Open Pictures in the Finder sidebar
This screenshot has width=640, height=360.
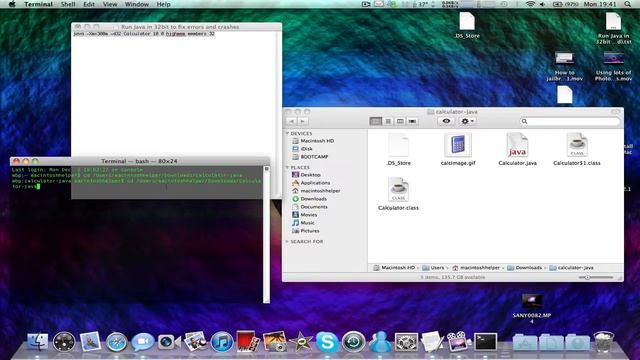pyautogui.click(x=306, y=231)
